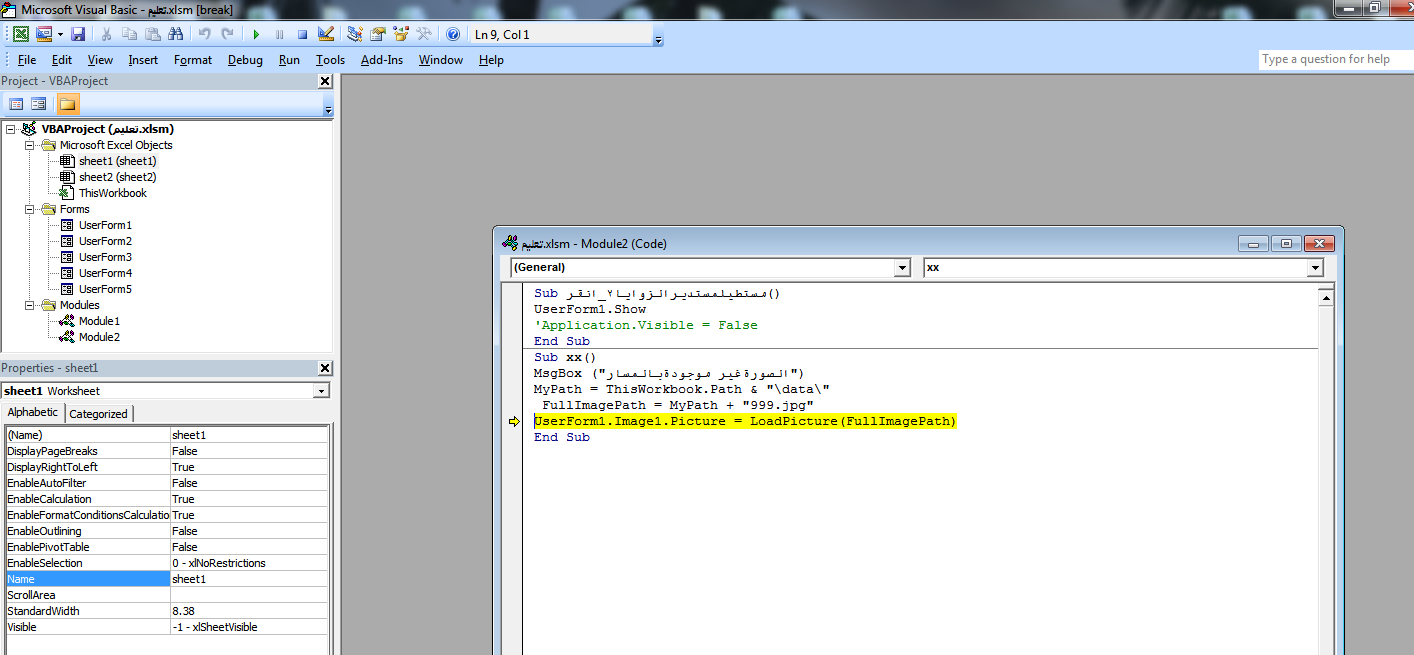The image size is (1414, 655).
Task: Click the highlighted LoadPicture code line
Action: (745, 422)
